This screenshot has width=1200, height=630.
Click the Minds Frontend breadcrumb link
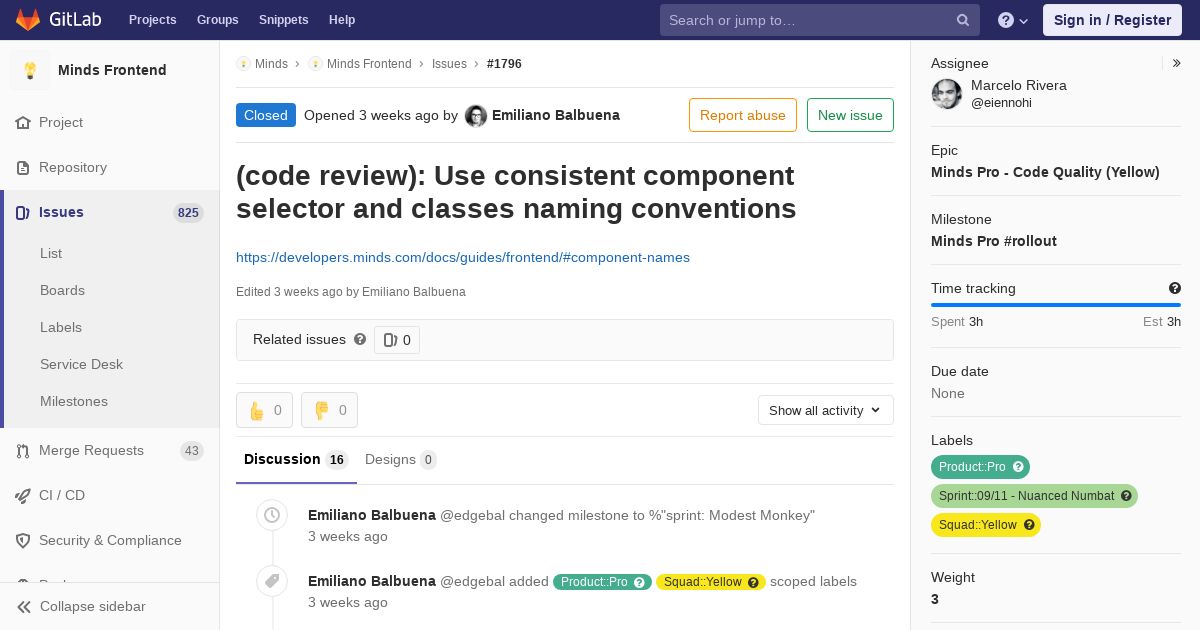[x=369, y=63]
